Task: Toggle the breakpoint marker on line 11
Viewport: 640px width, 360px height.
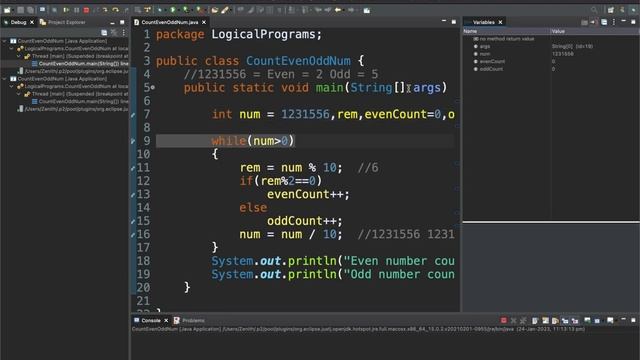Action: click(133, 168)
